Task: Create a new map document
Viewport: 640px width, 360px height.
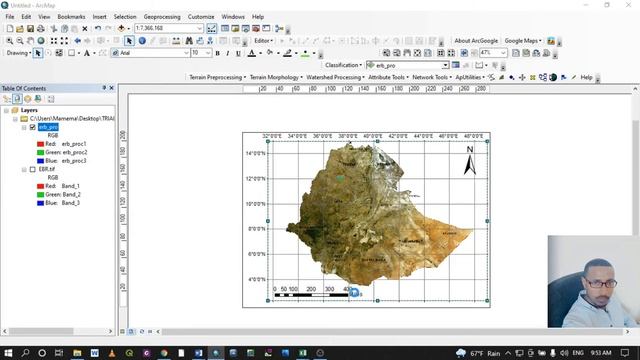Action: (10, 29)
